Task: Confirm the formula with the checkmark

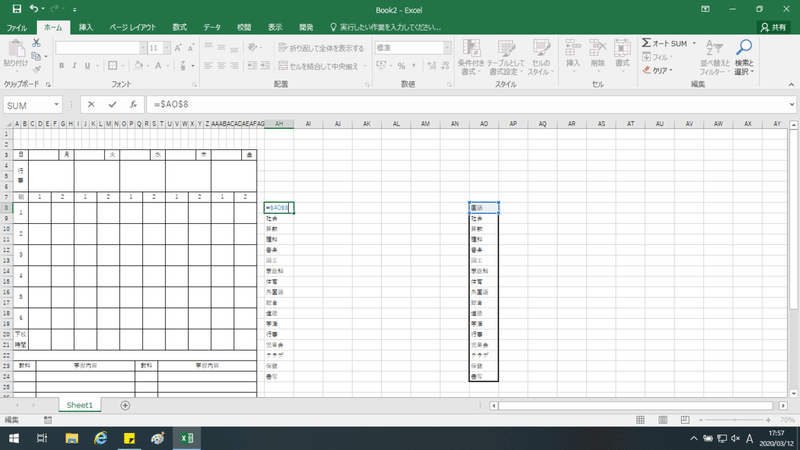Action: click(112, 104)
